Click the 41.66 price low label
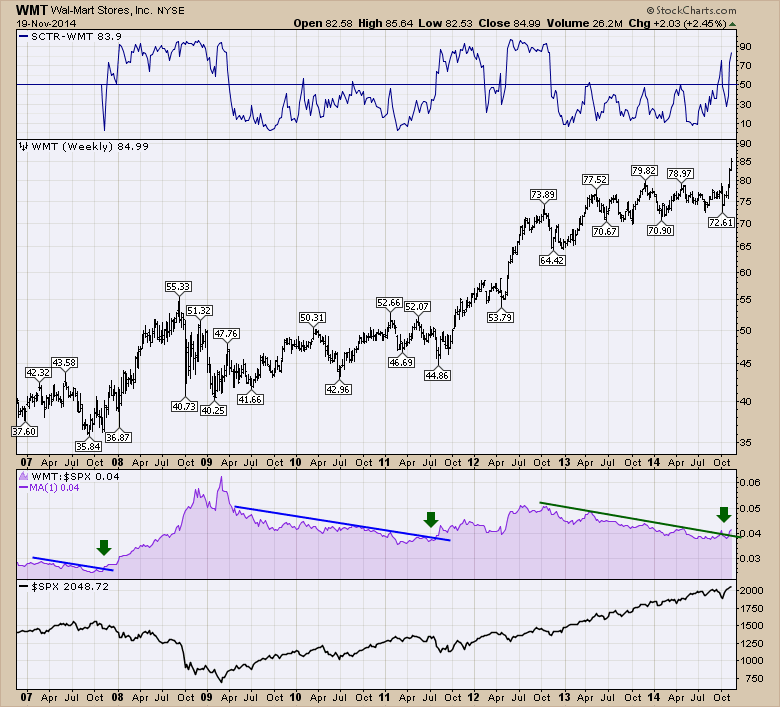The width and height of the screenshot is (780, 707). click(x=250, y=400)
